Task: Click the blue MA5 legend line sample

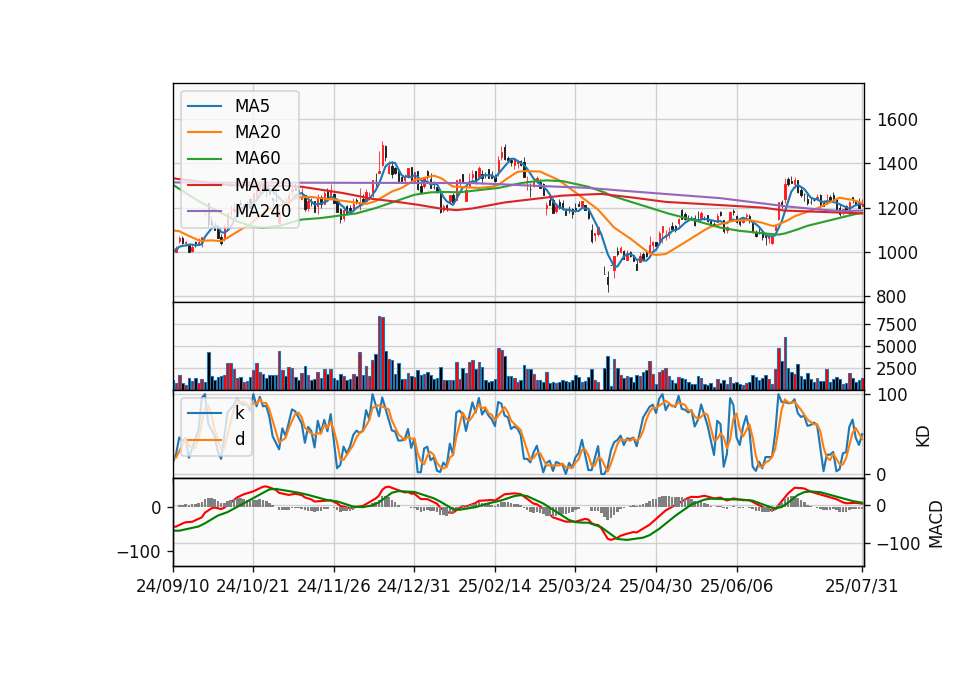Action: click(204, 106)
